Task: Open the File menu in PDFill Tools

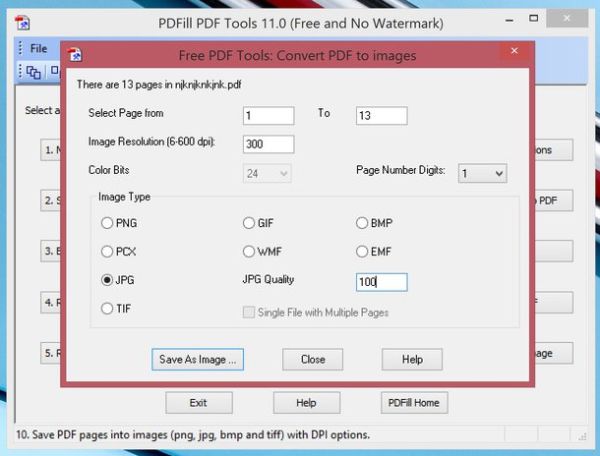Action: point(39,49)
